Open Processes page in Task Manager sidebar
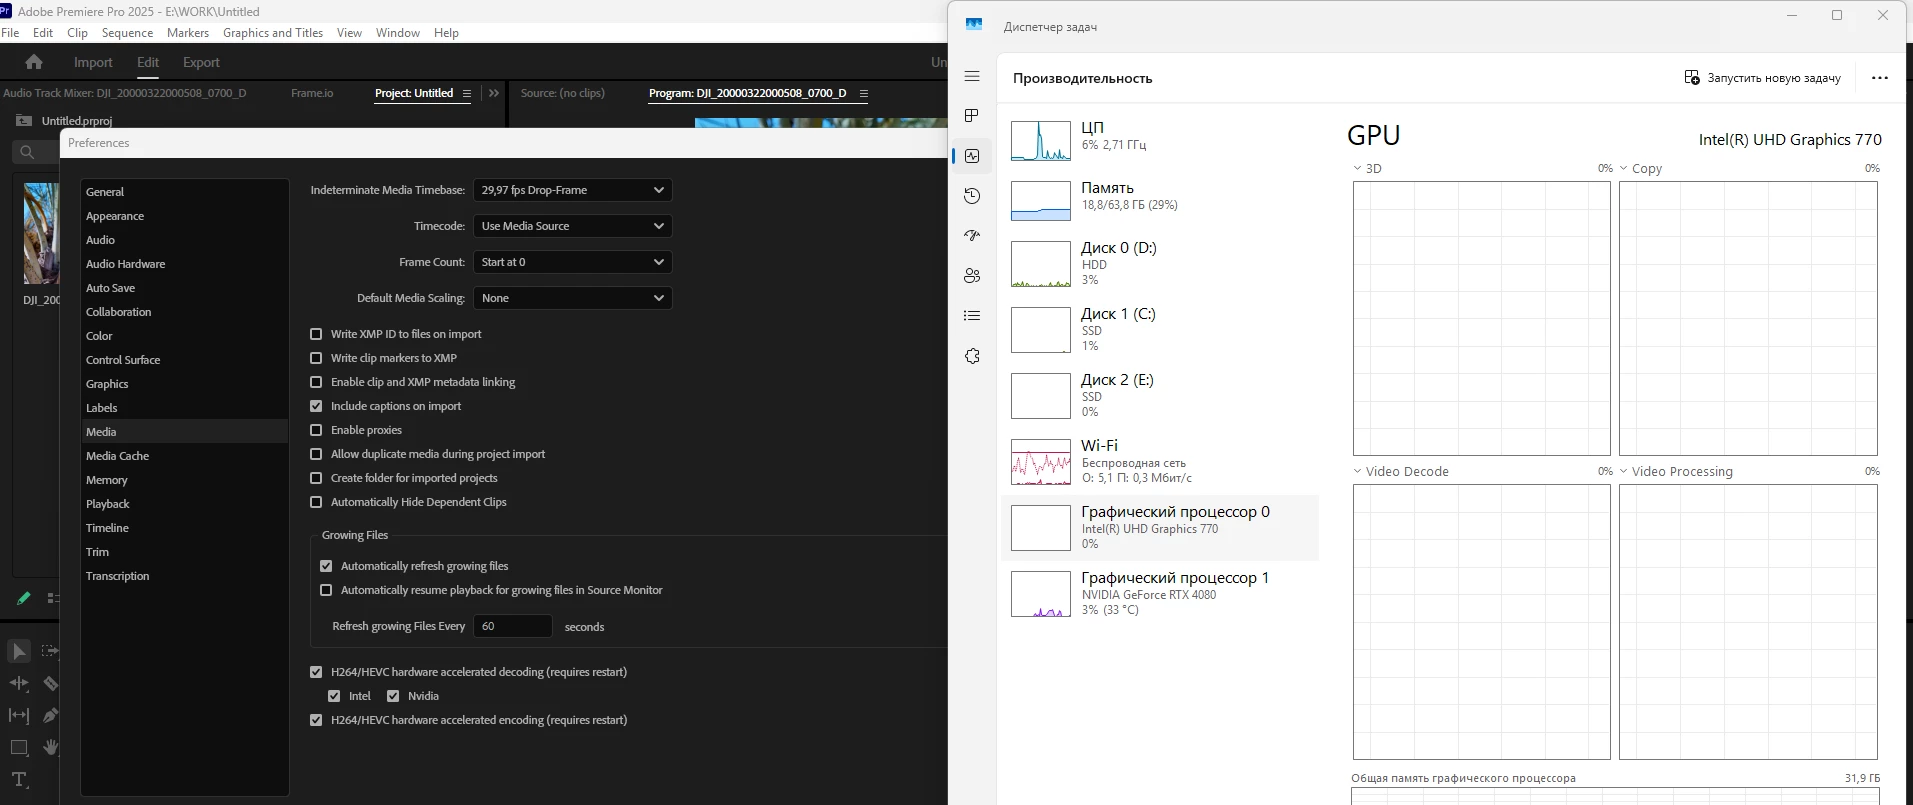The image size is (1913, 805). tap(972, 116)
